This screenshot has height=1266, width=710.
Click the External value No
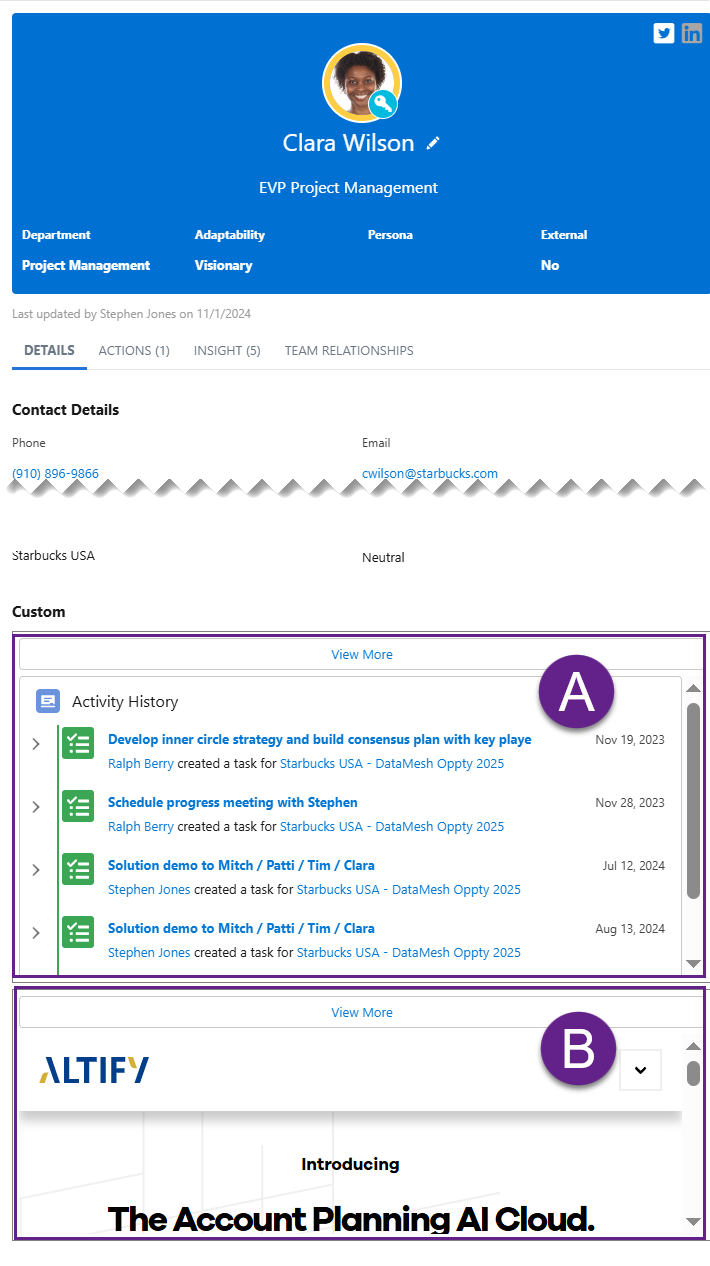pos(550,266)
